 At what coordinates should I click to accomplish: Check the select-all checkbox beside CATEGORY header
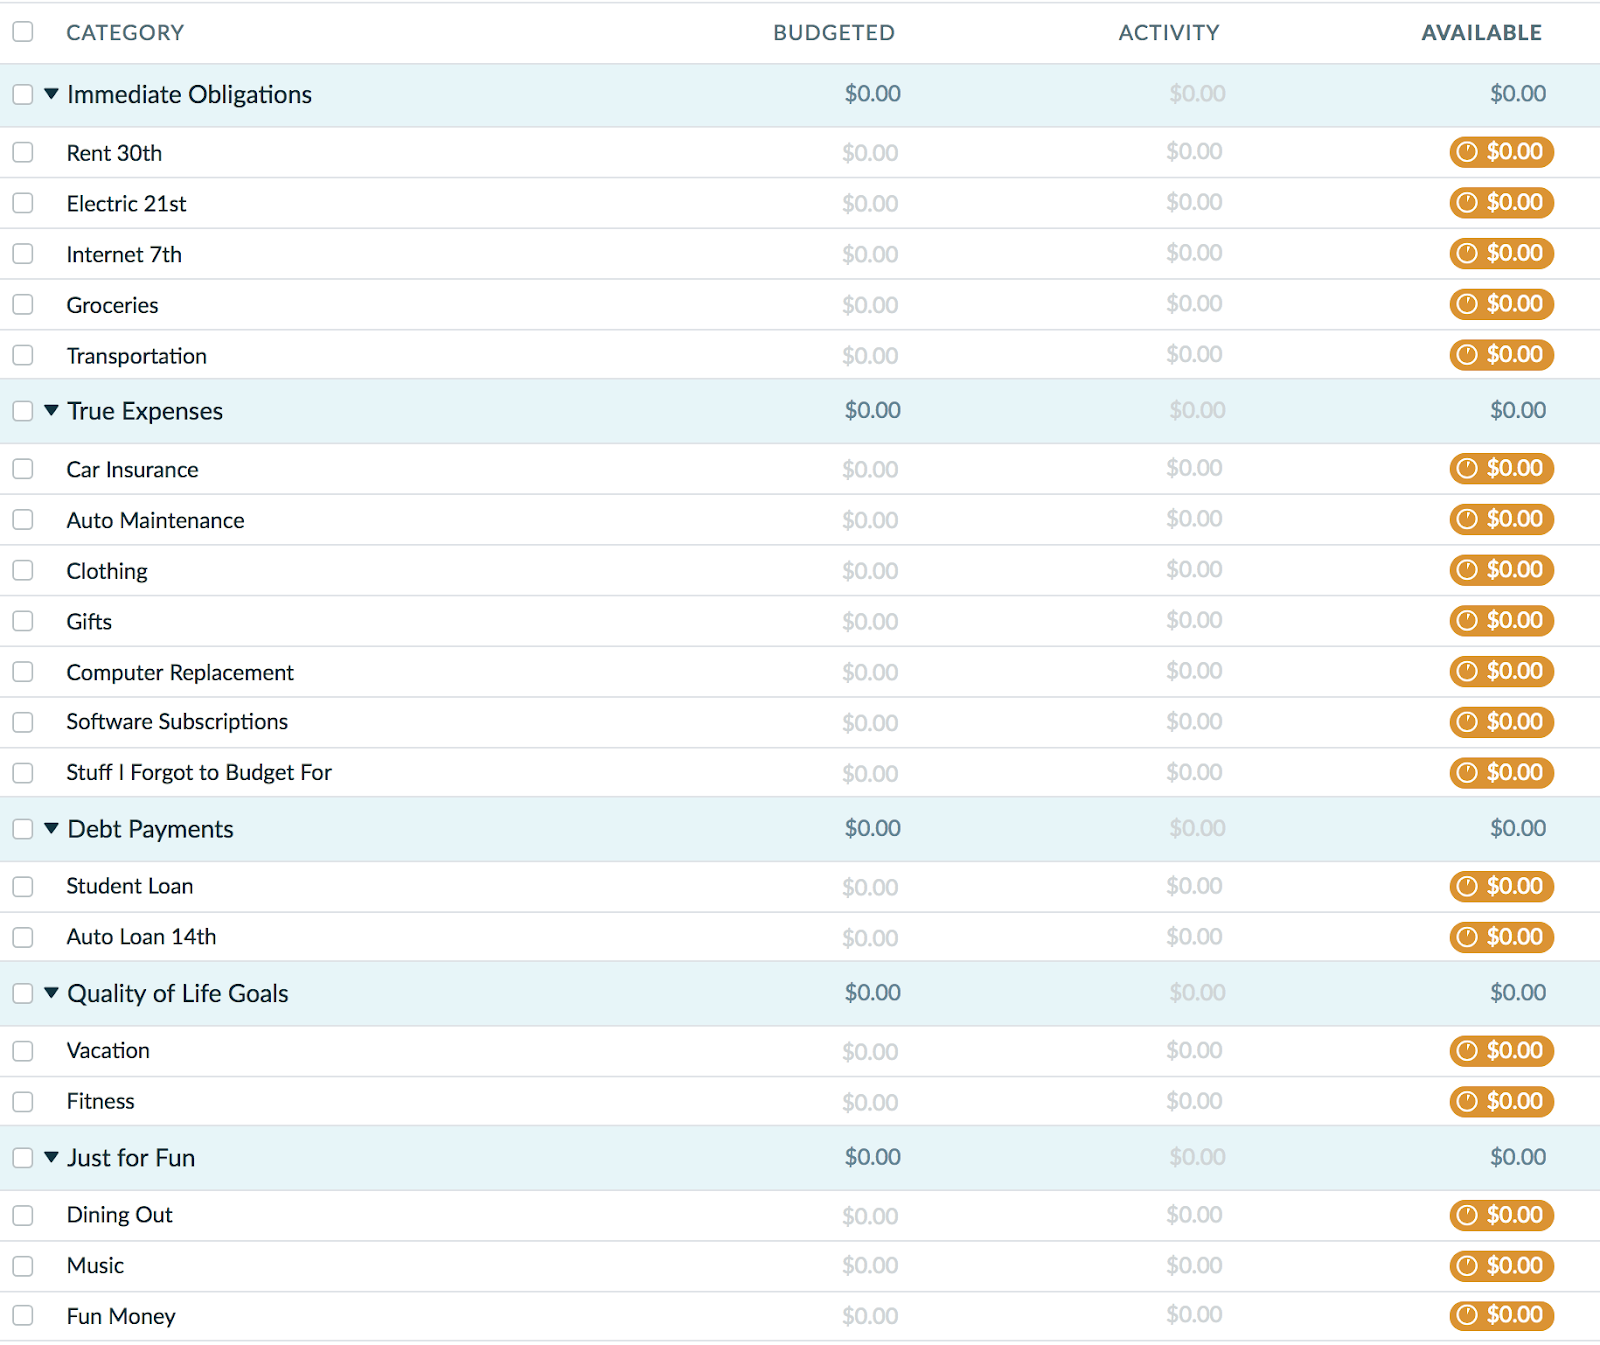click(x=23, y=32)
